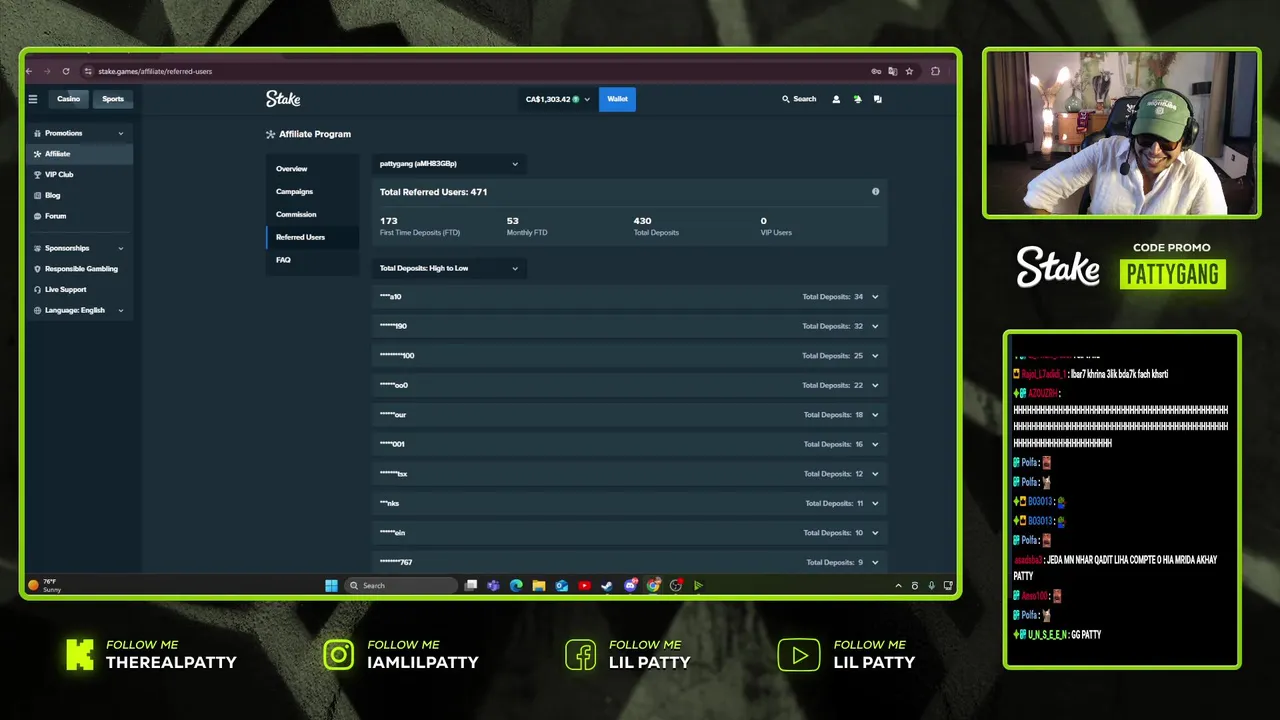Open Total Deposits High to Low sort dropdown

coord(448,268)
